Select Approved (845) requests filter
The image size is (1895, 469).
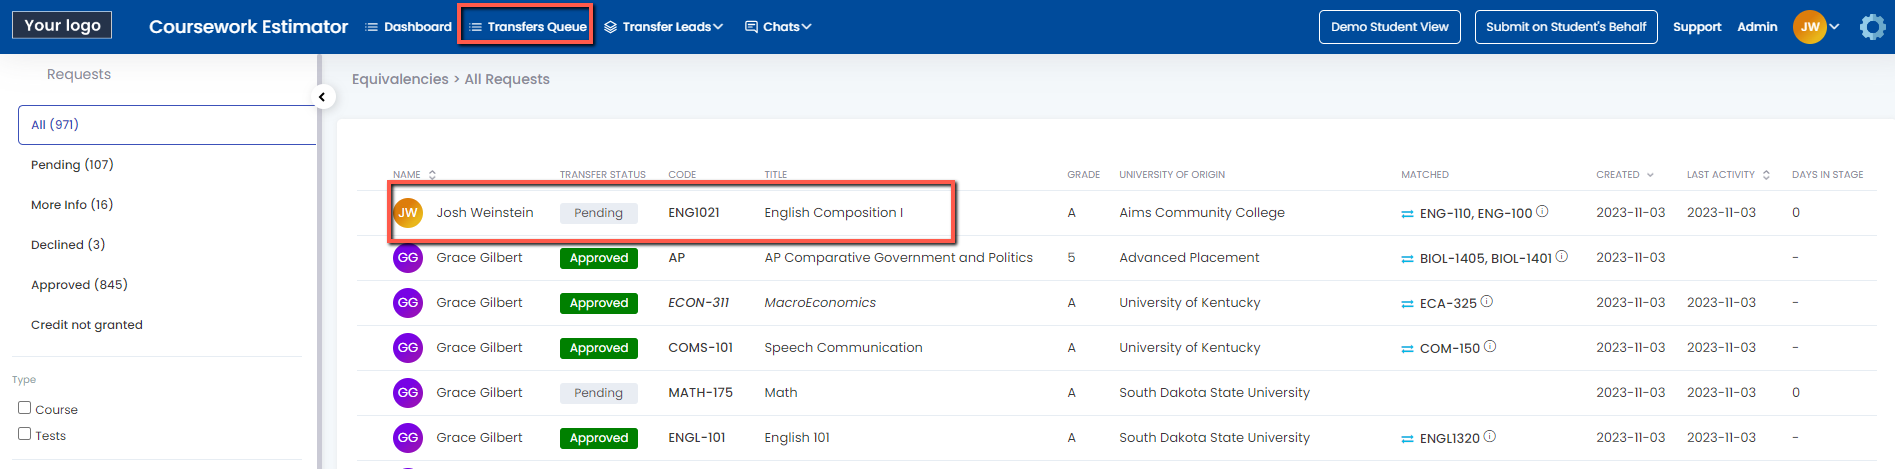point(79,285)
